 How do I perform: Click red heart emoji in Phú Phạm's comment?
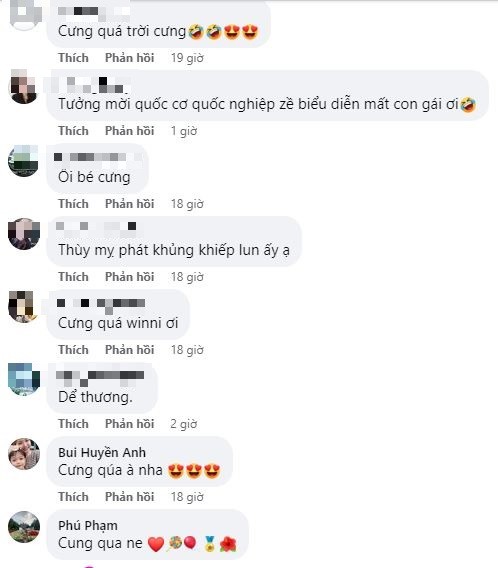(156, 544)
